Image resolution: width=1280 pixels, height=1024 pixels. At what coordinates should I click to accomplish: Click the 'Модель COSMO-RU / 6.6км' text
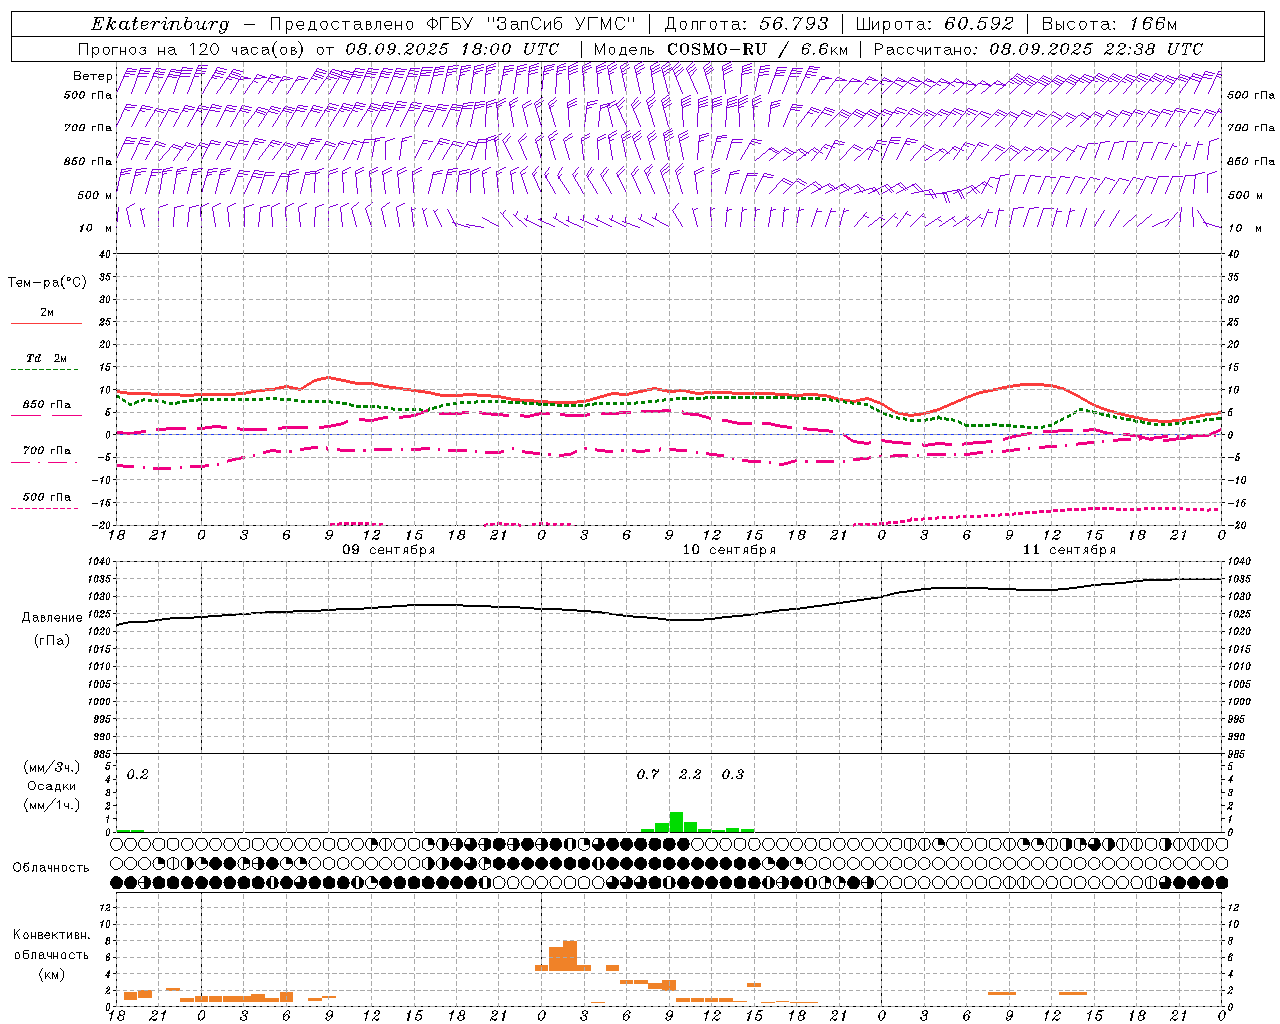click(721, 49)
